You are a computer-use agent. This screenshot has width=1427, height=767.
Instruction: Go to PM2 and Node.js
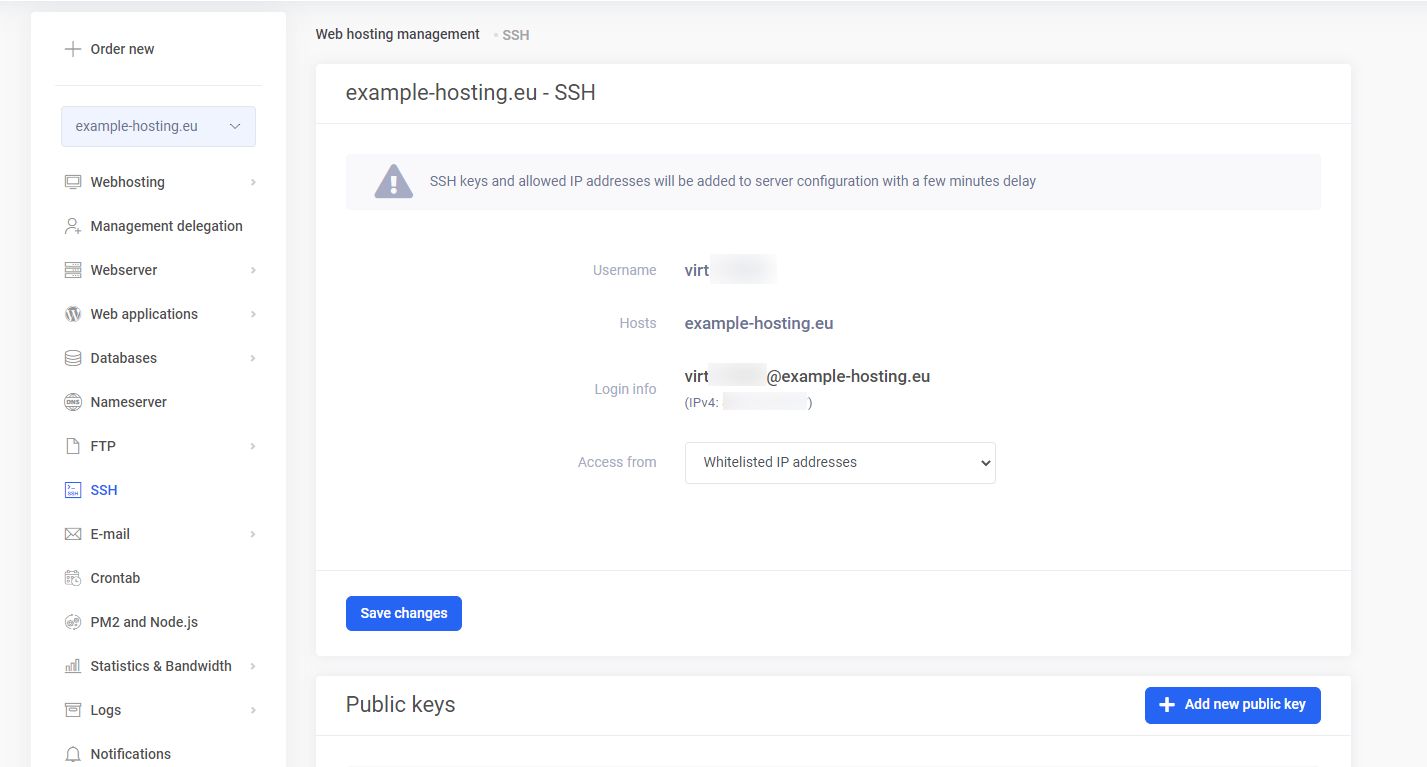(x=144, y=622)
